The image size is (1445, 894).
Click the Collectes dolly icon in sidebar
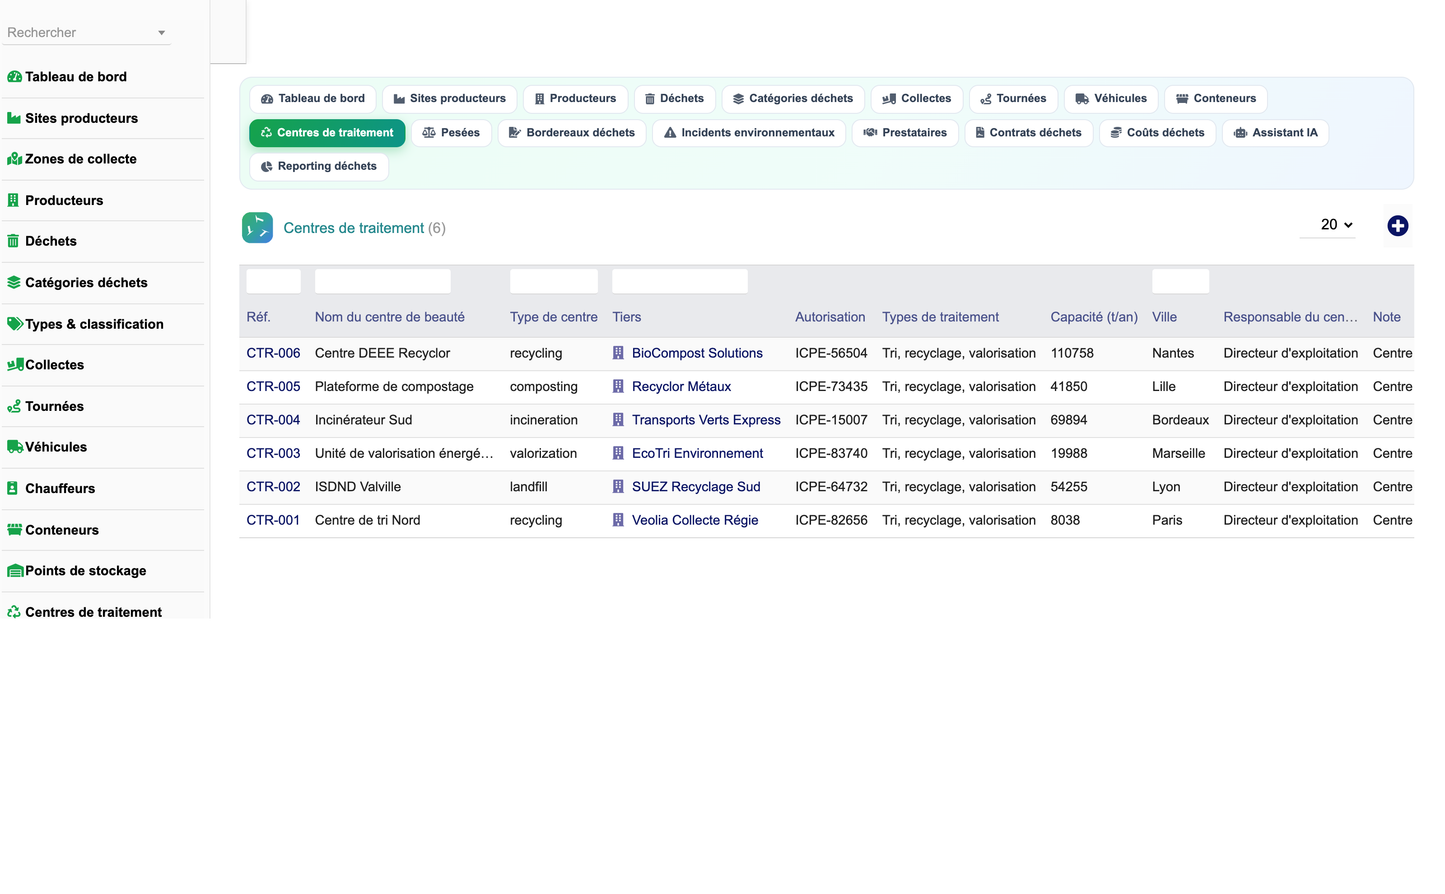[15, 365]
